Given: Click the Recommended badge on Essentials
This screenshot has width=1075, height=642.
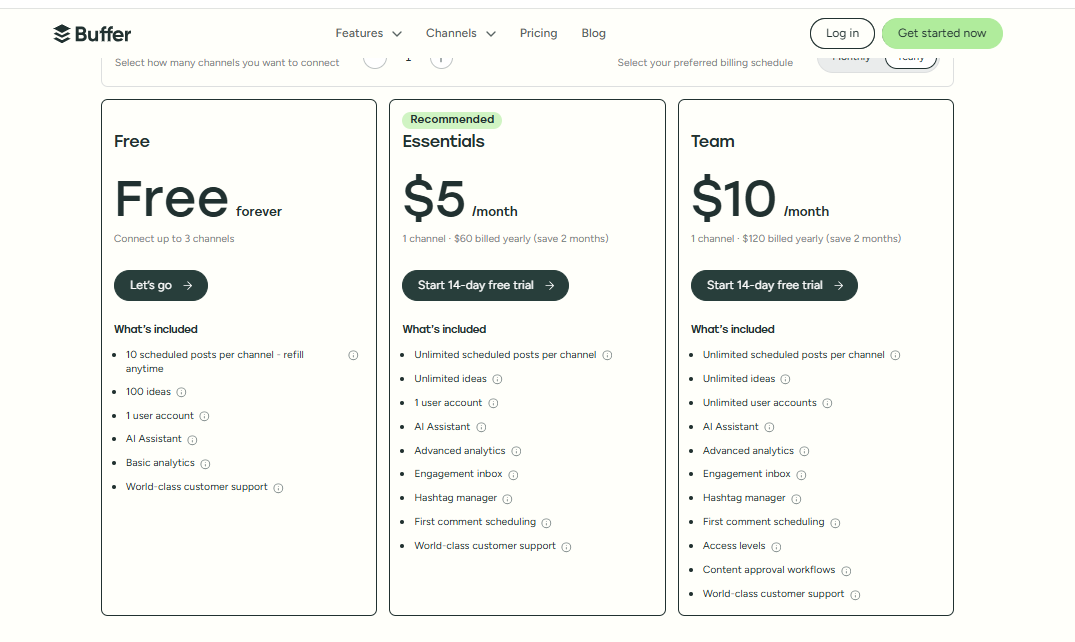Looking at the screenshot, I should pyautogui.click(x=452, y=119).
